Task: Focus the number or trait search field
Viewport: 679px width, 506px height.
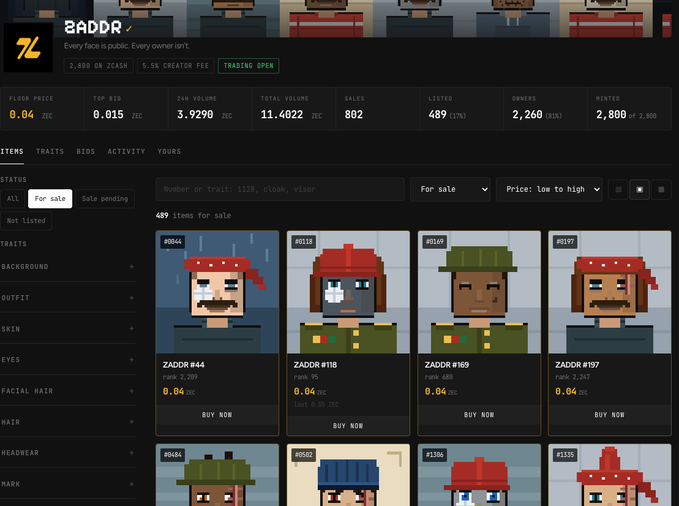Action: pyautogui.click(x=280, y=189)
